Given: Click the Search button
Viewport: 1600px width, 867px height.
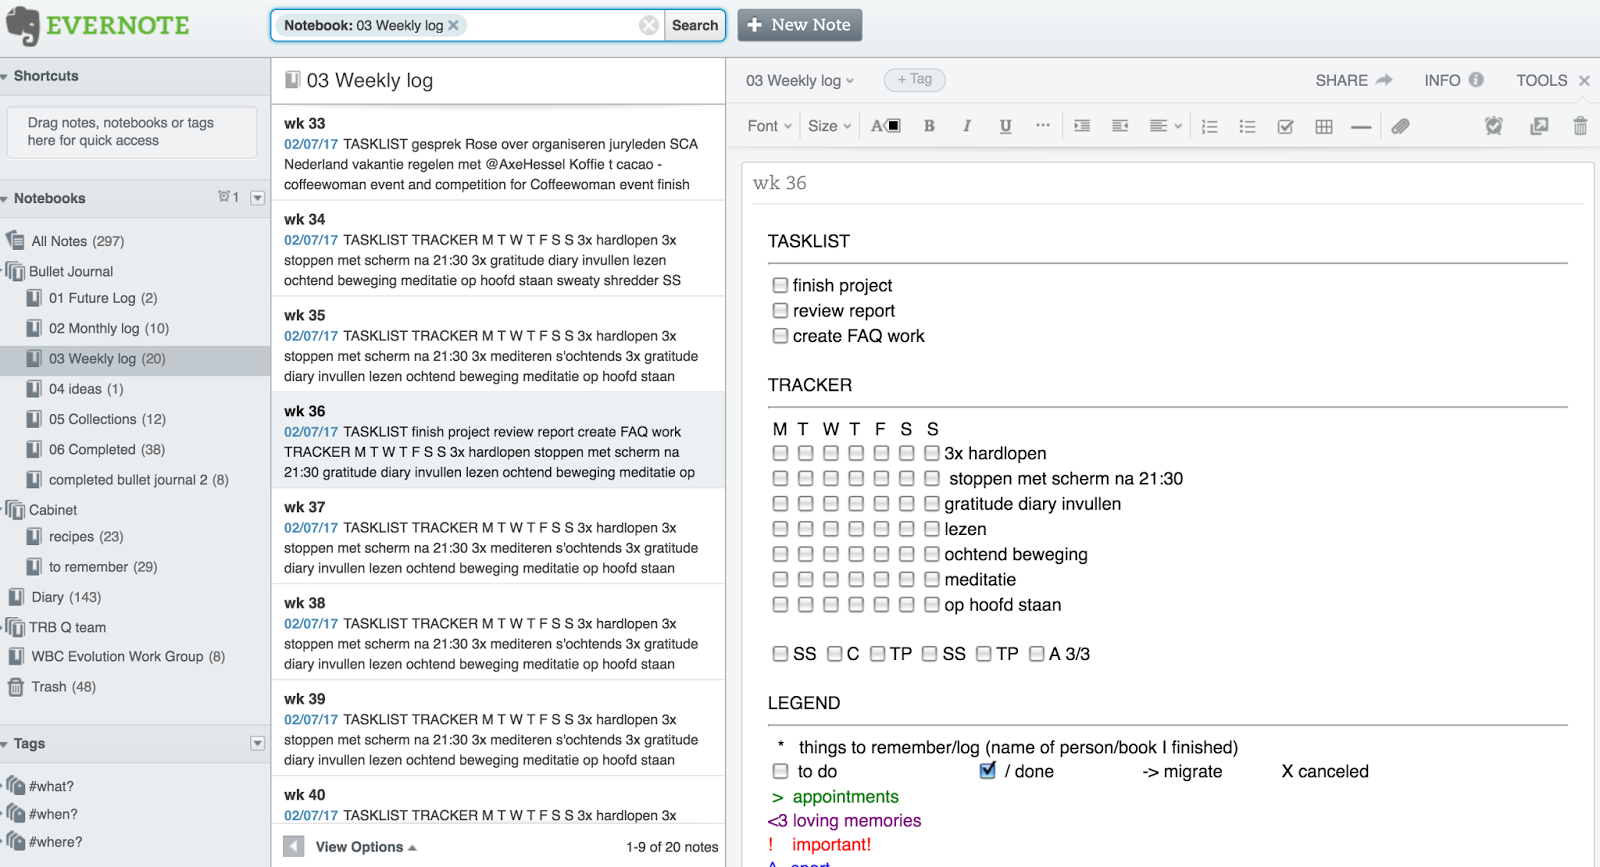Looking at the screenshot, I should 695,25.
